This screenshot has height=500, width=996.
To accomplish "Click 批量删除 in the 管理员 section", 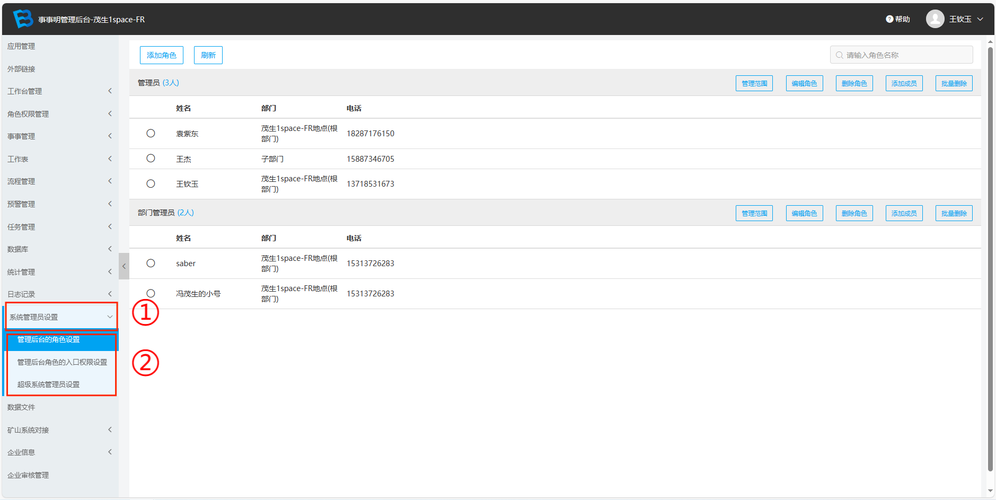I will click(953, 84).
